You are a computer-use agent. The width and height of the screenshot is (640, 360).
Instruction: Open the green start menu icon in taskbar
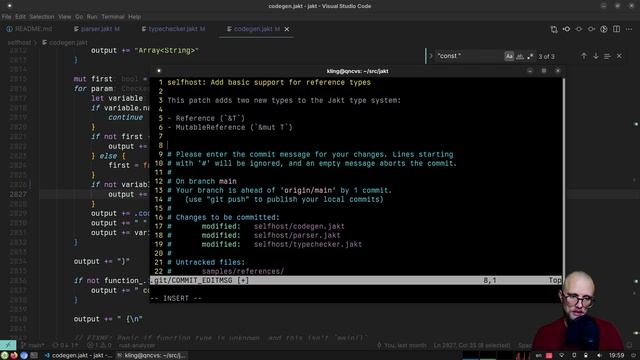(x=4, y=356)
